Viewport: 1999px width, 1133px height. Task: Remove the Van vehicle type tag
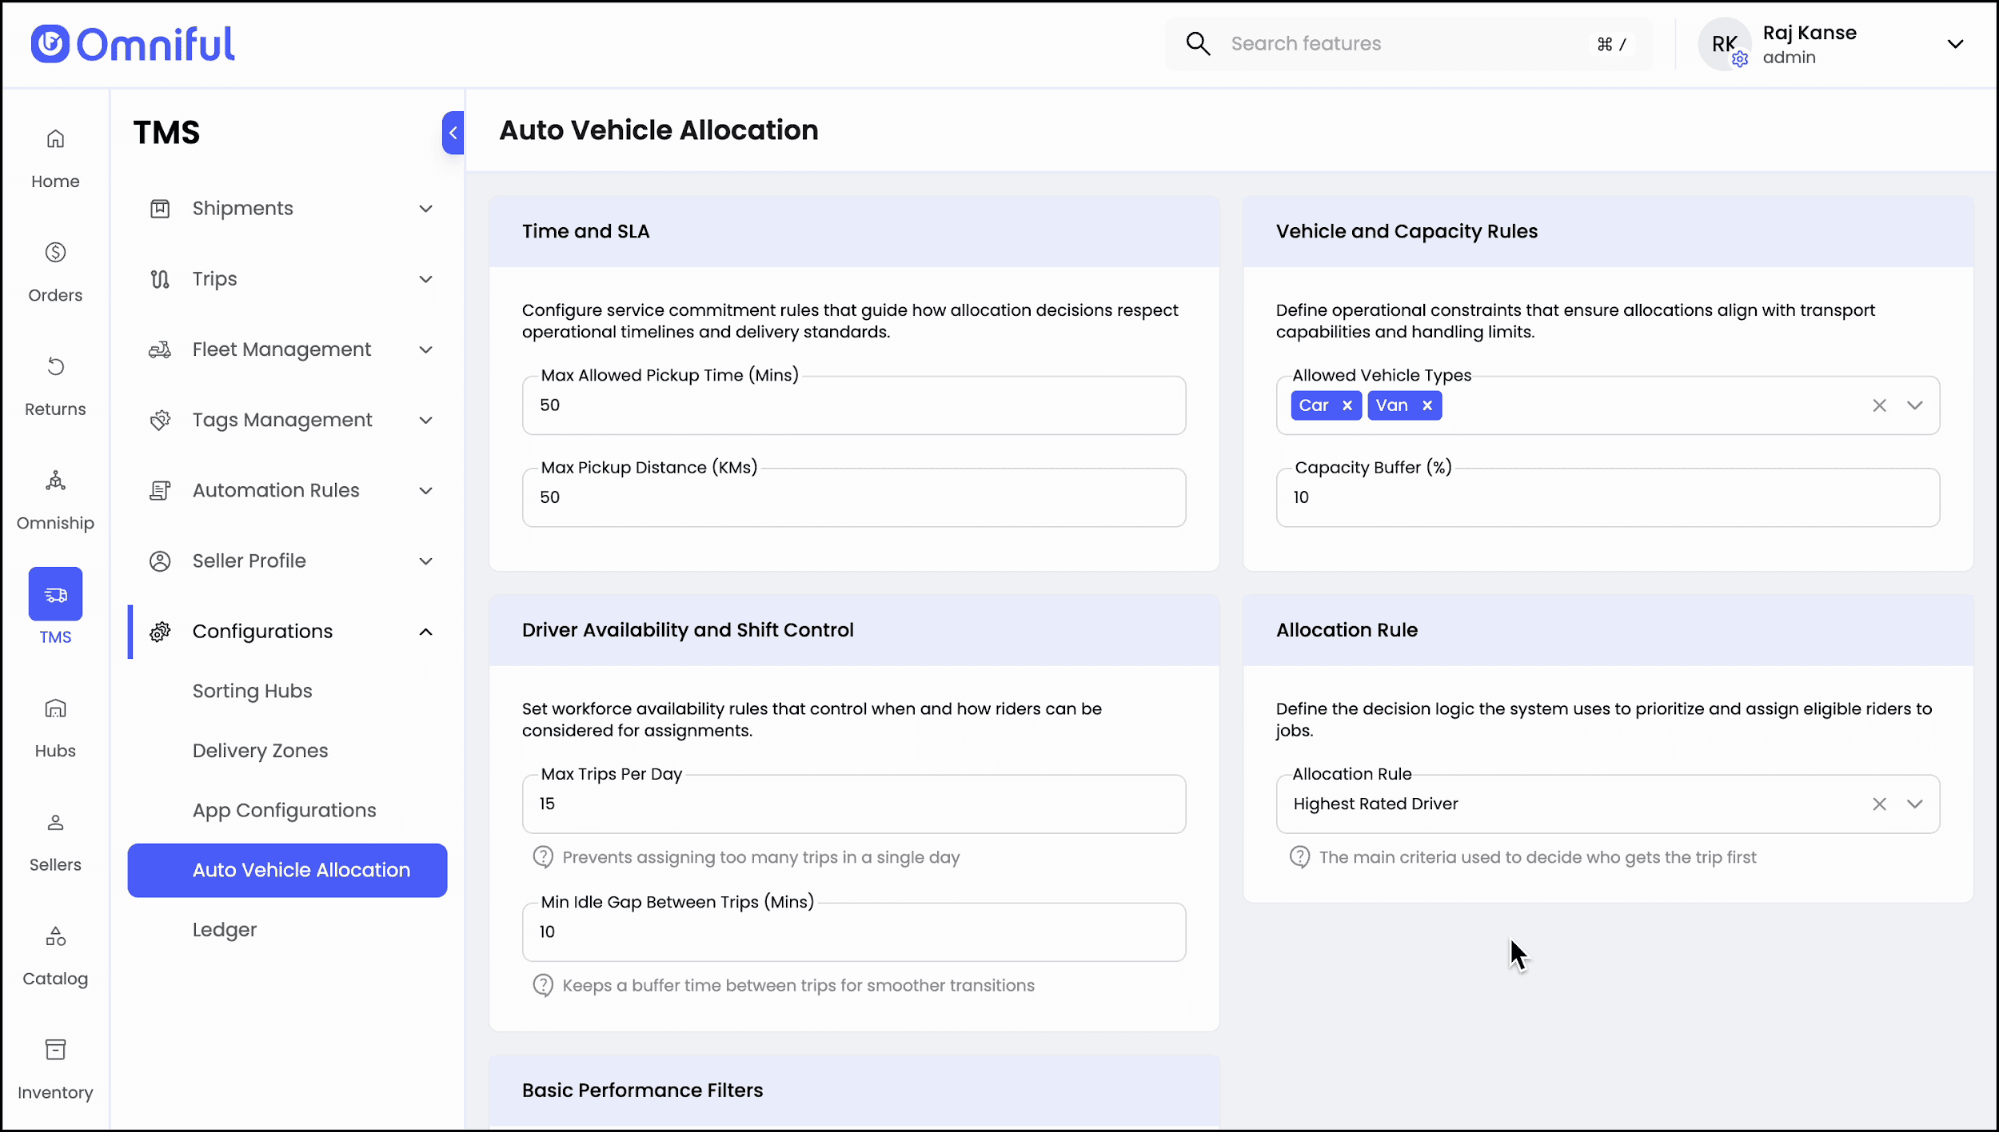coord(1427,406)
